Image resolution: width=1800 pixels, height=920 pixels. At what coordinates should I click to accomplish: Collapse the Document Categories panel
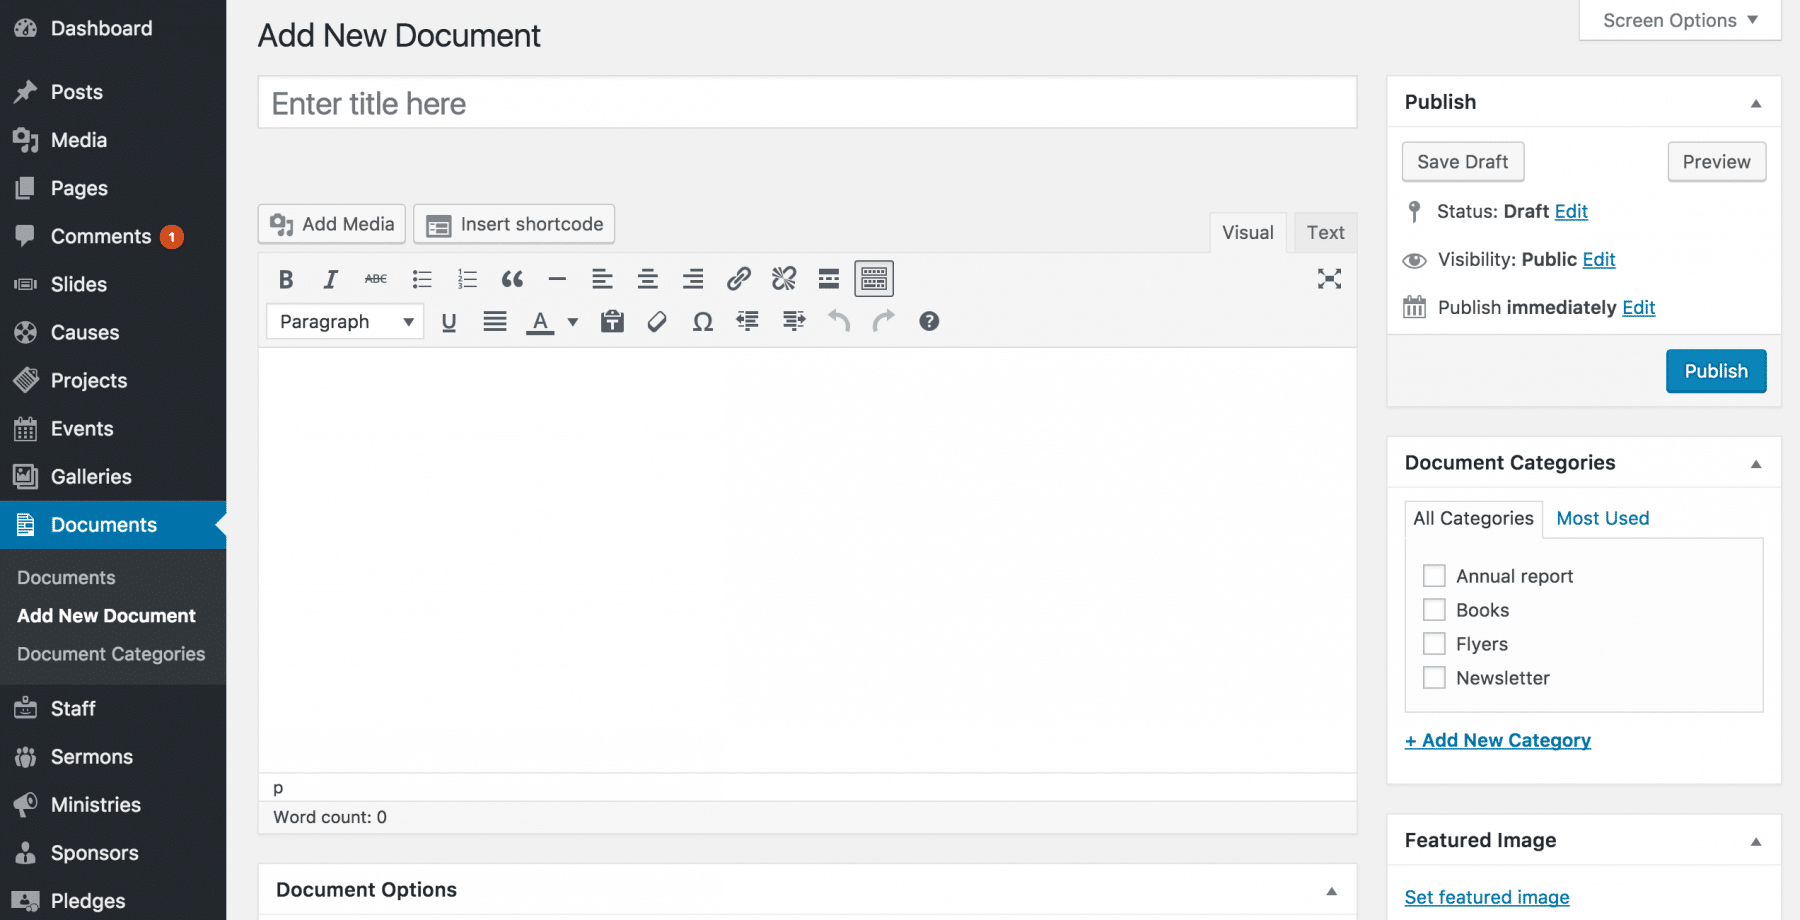[x=1756, y=464]
